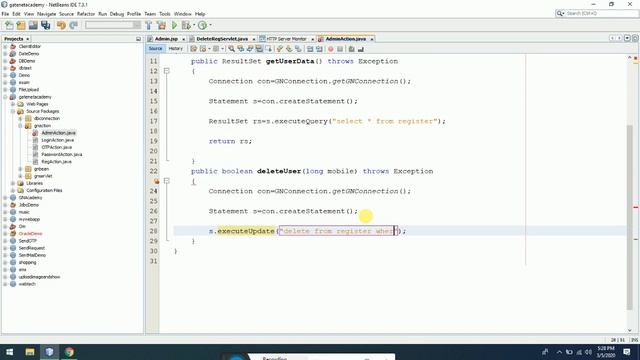Open Chrome from the taskbar

point(69,352)
